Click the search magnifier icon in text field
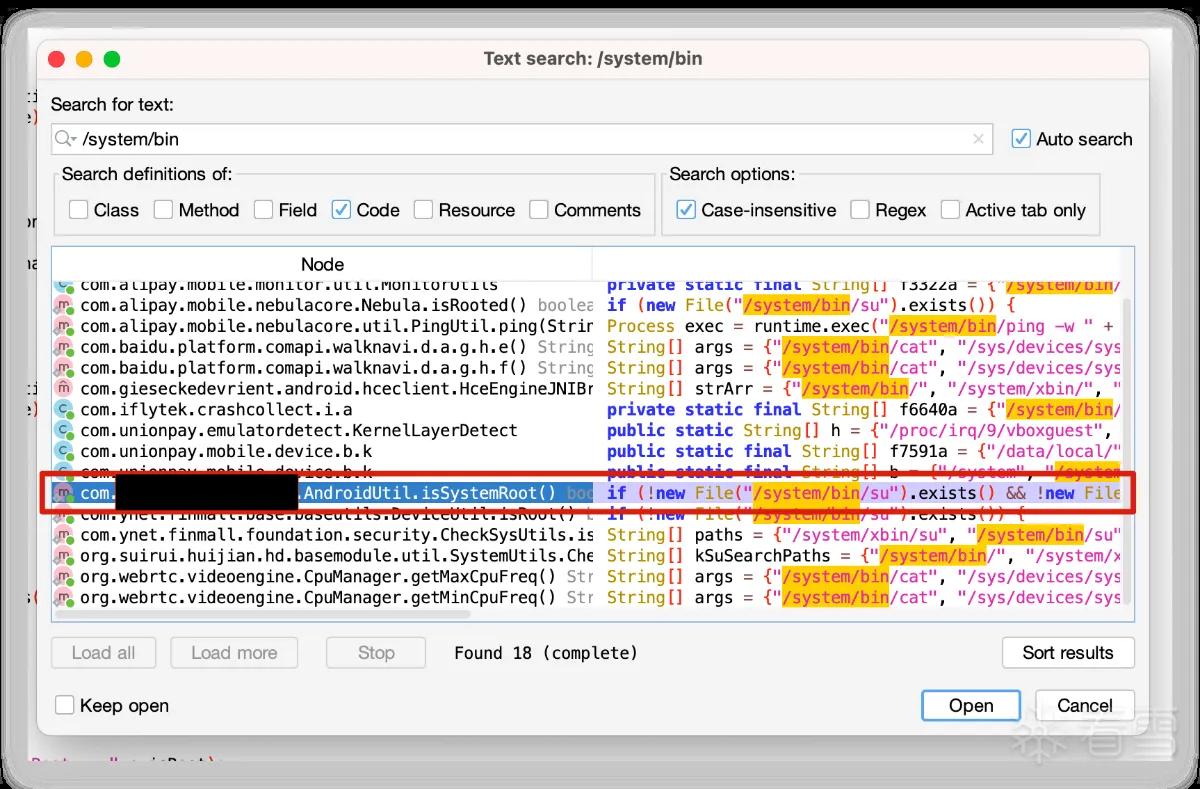The width and height of the screenshot is (1200, 789). pyautogui.click(x=63, y=139)
